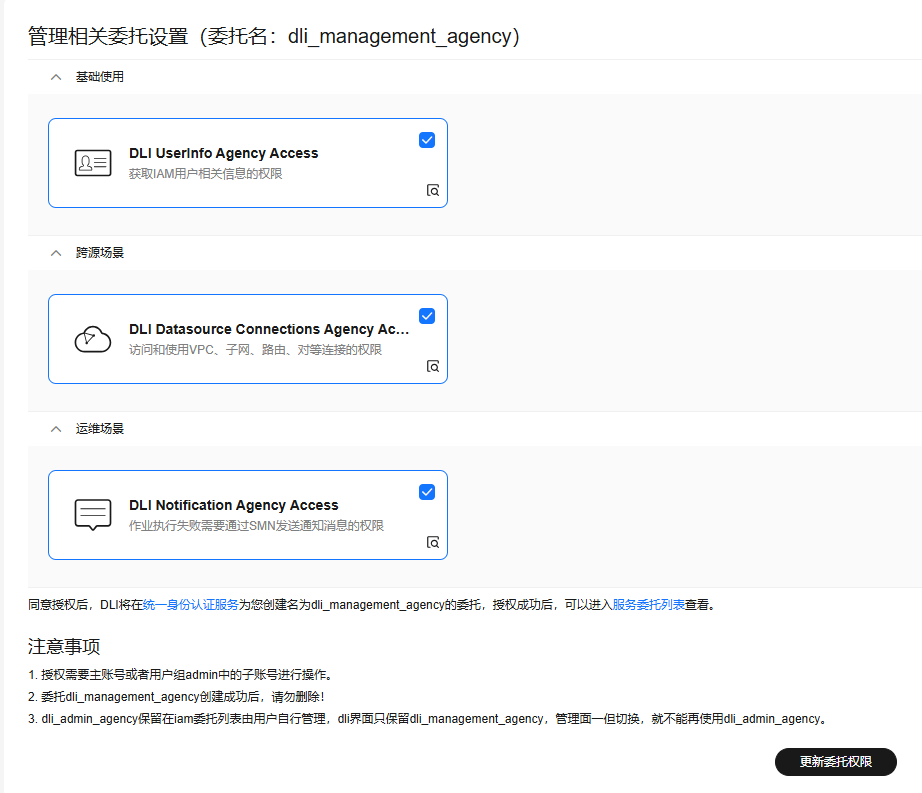The image size is (922, 793).
Task: View details icon on DLI UserInfo card
Action: (433, 190)
